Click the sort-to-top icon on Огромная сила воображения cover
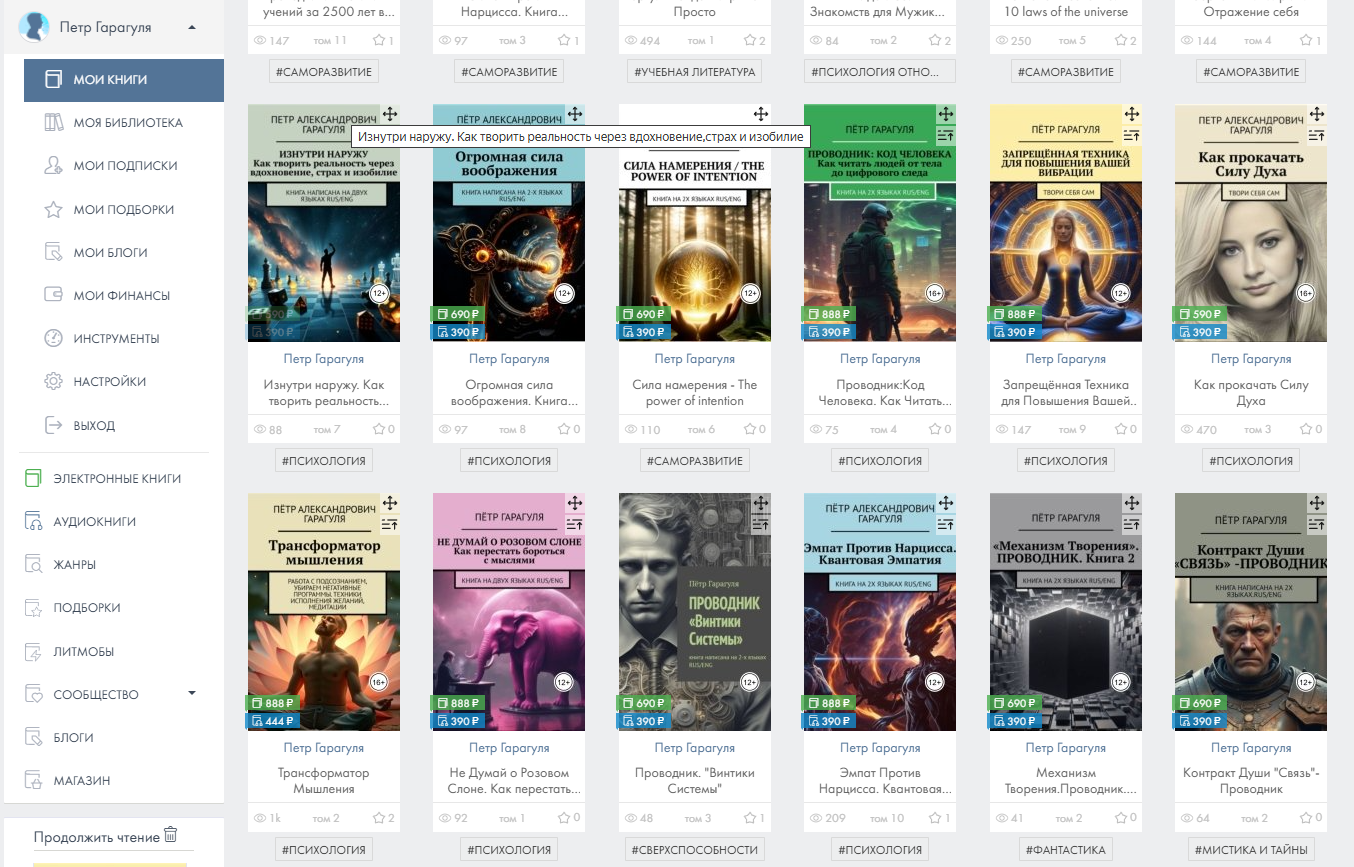Viewport: 1354px width, 867px height. (x=577, y=133)
